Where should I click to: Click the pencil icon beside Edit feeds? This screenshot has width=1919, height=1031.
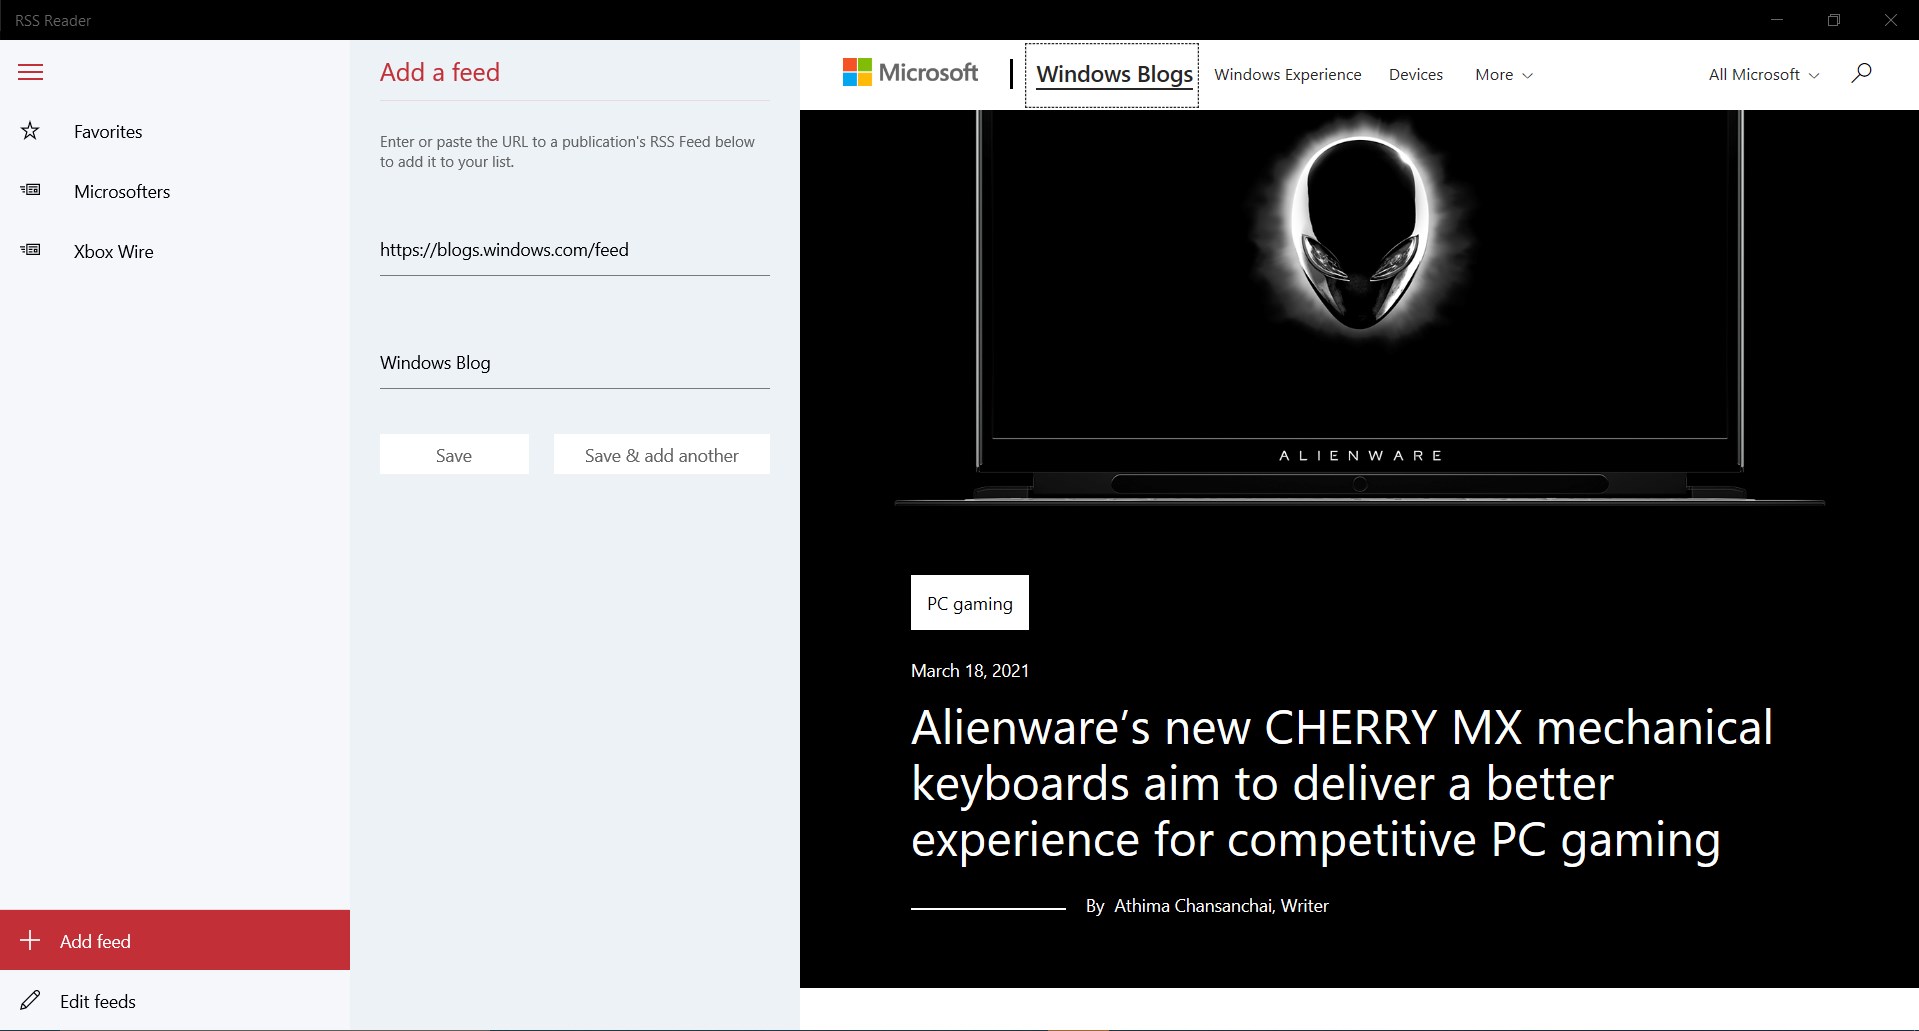coord(31,1000)
